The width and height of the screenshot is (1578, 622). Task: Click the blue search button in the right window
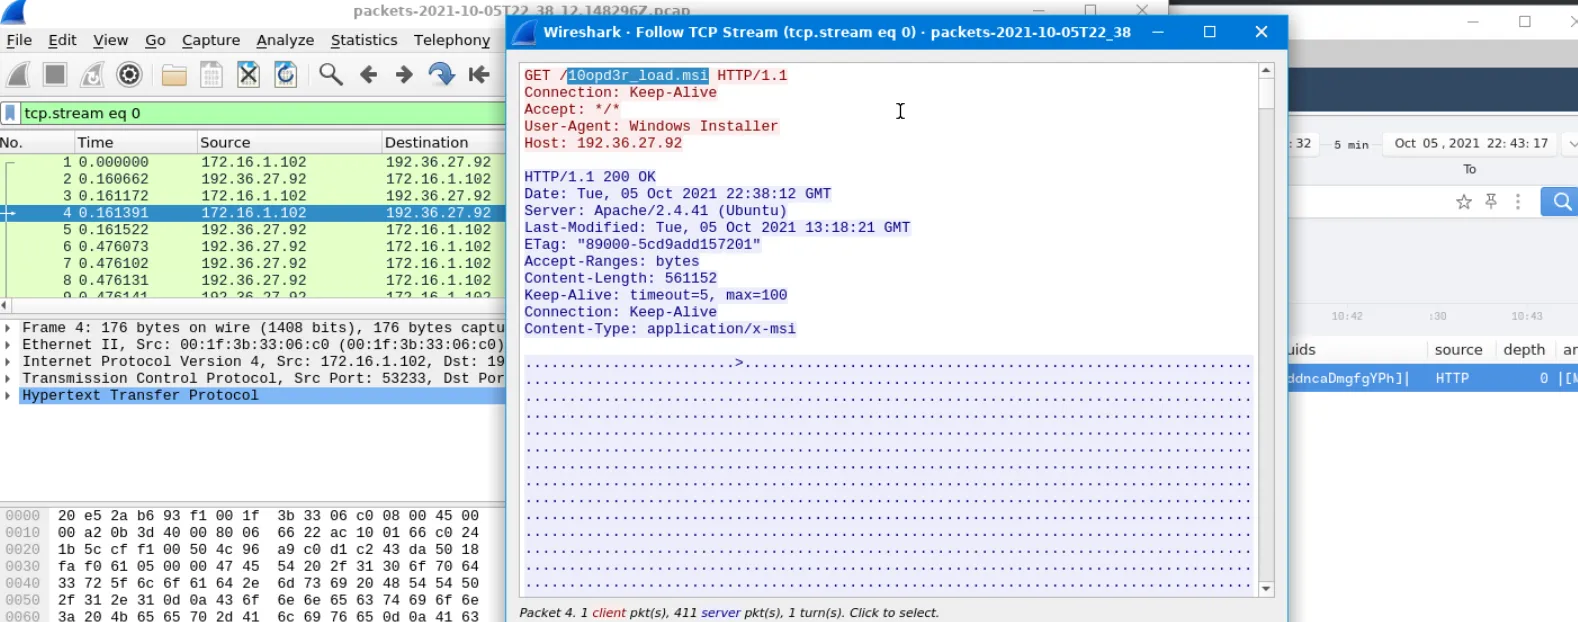pos(1559,202)
